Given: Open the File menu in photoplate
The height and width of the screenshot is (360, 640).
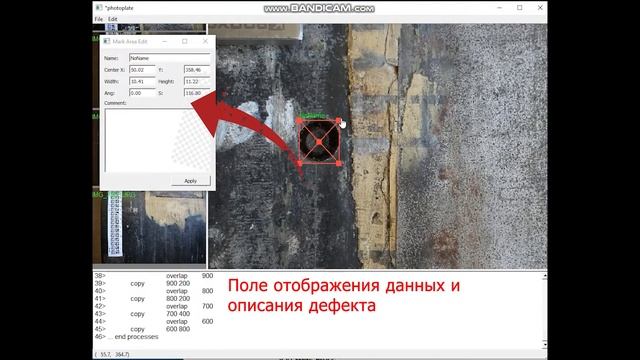Looking at the screenshot, I should (x=98, y=19).
